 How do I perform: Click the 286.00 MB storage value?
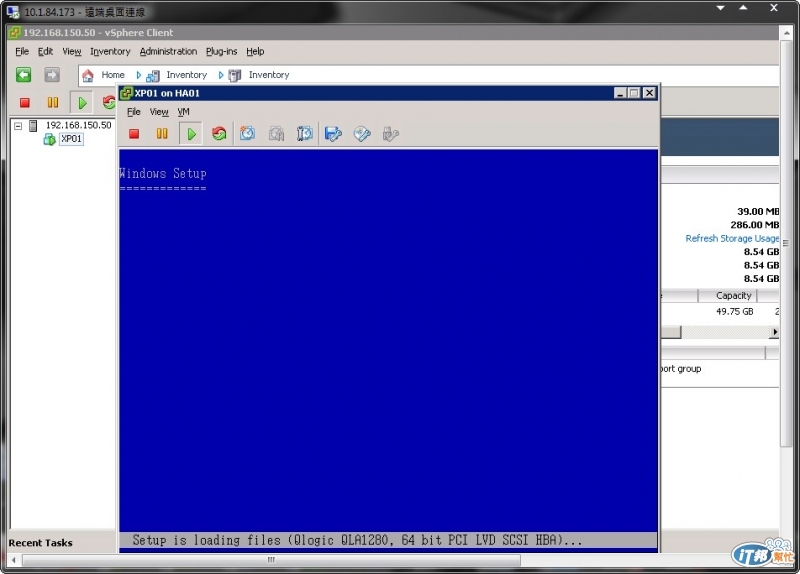coord(755,225)
